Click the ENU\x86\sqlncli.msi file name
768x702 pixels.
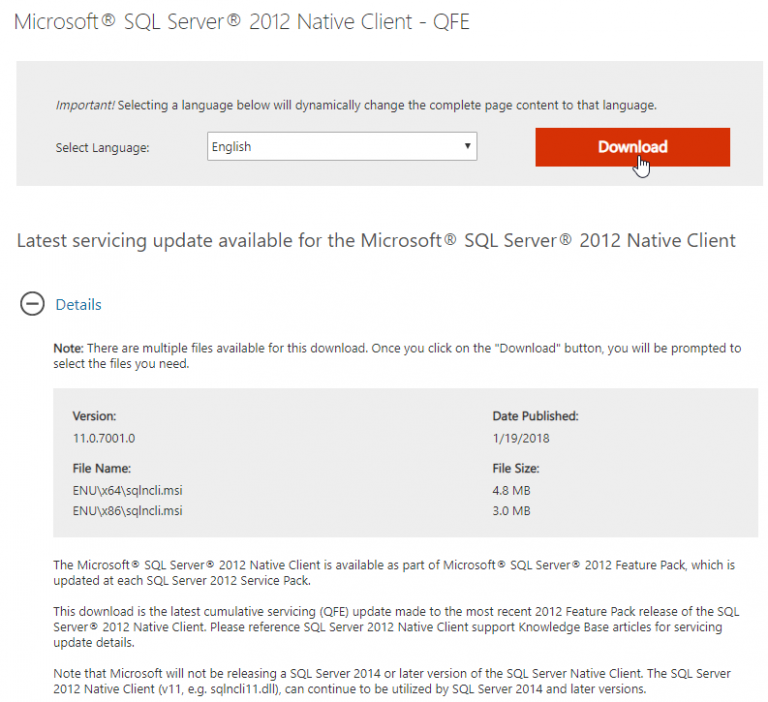click(127, 511)
